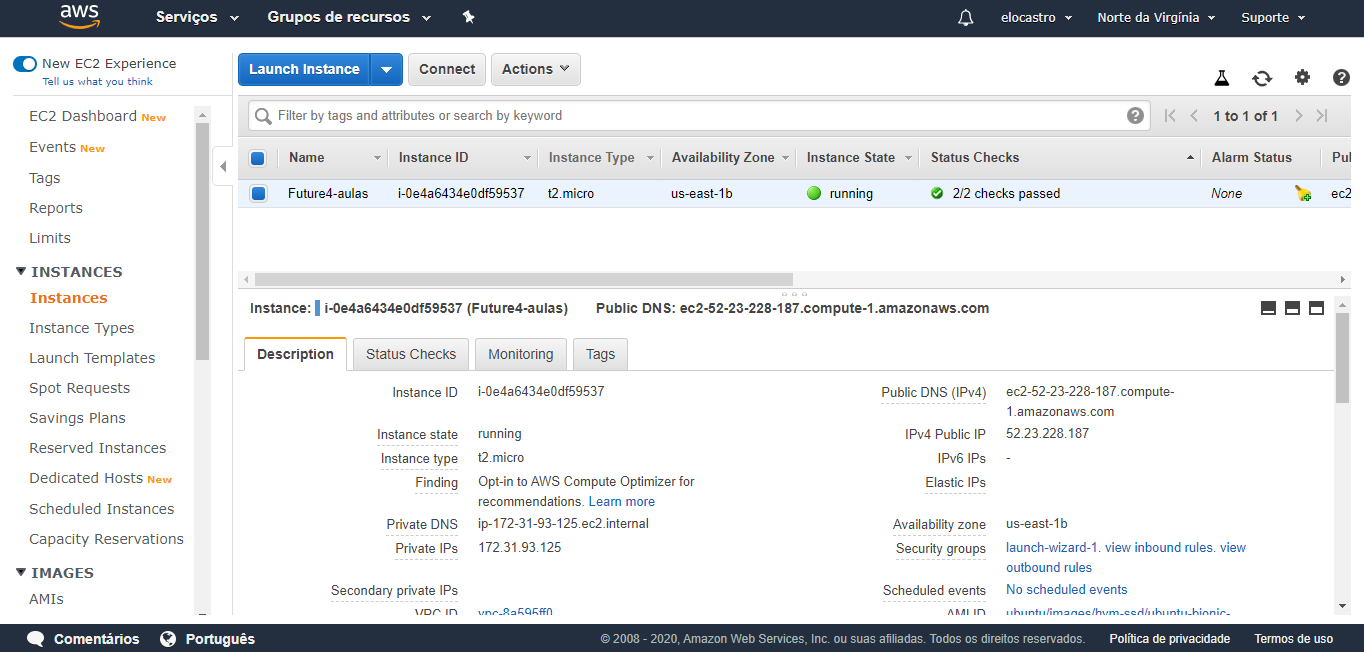
Task: Click the filter help icon in search box
Action: (x=1135, y=116)
